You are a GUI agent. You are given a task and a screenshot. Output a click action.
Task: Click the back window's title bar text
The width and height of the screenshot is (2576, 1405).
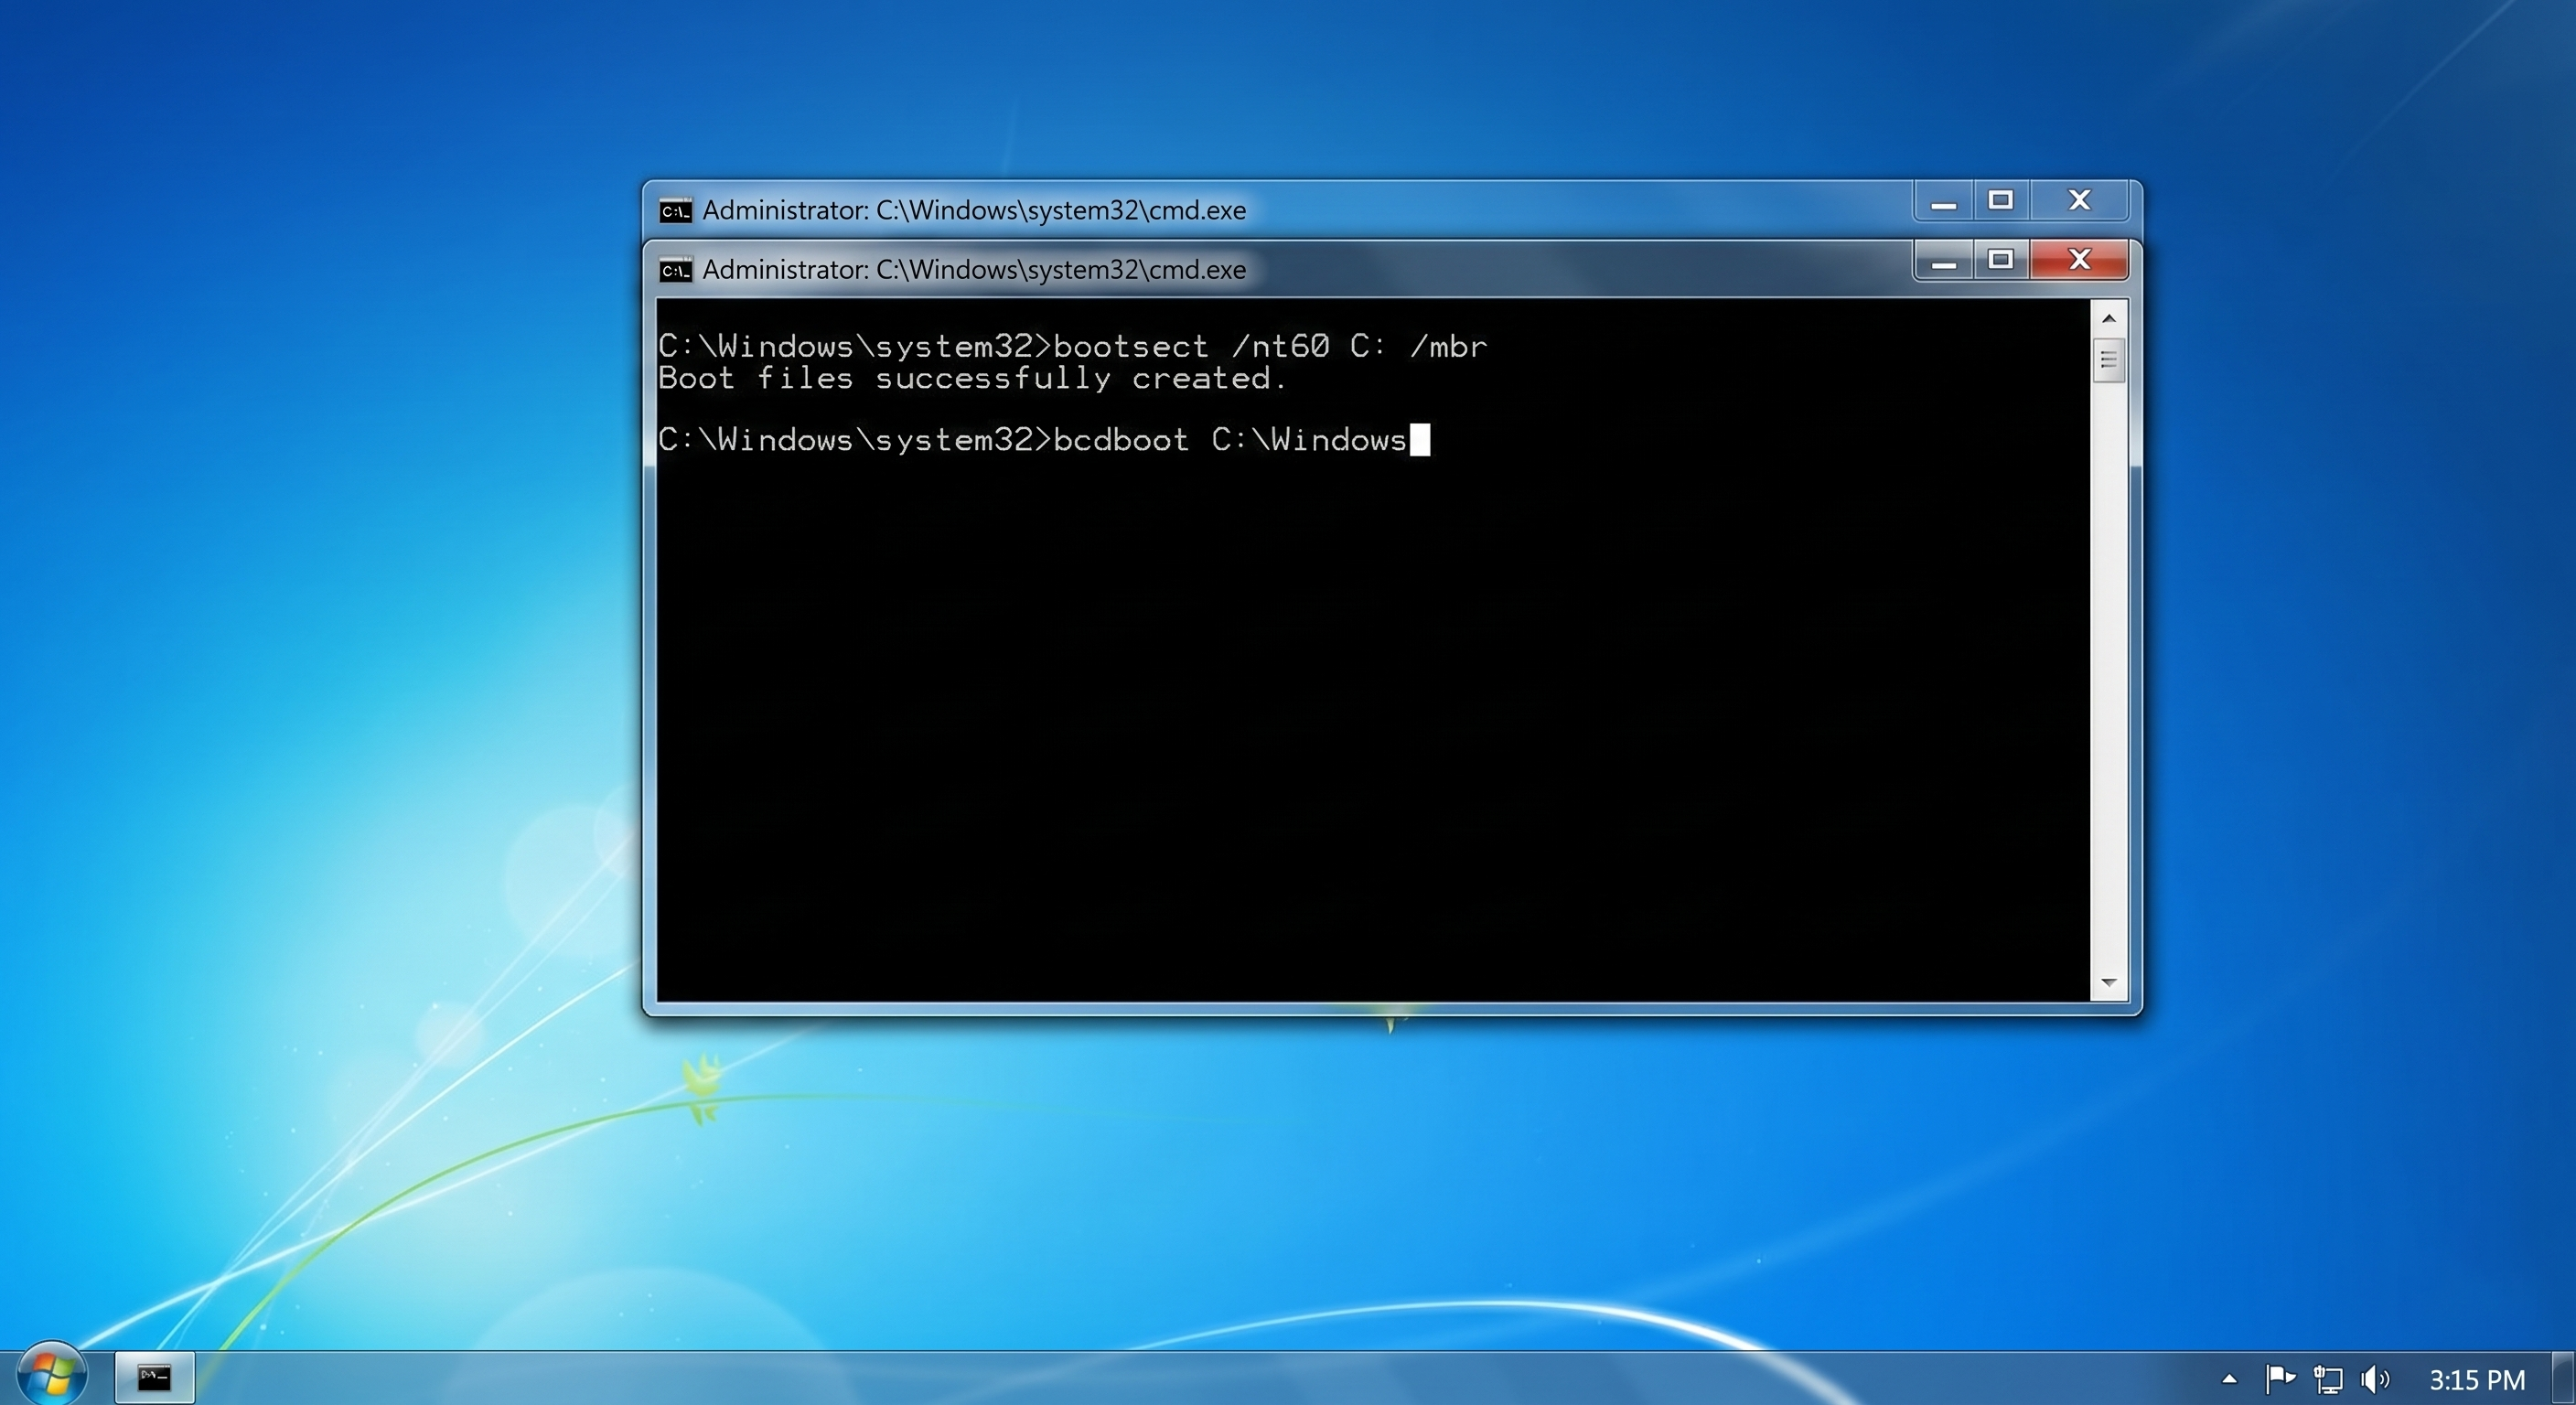point(974,211)
